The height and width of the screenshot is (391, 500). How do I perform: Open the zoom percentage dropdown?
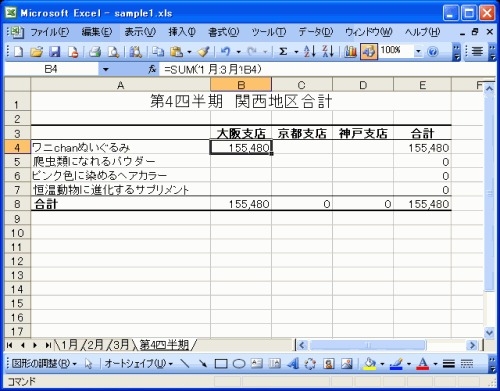pos(418,52)
